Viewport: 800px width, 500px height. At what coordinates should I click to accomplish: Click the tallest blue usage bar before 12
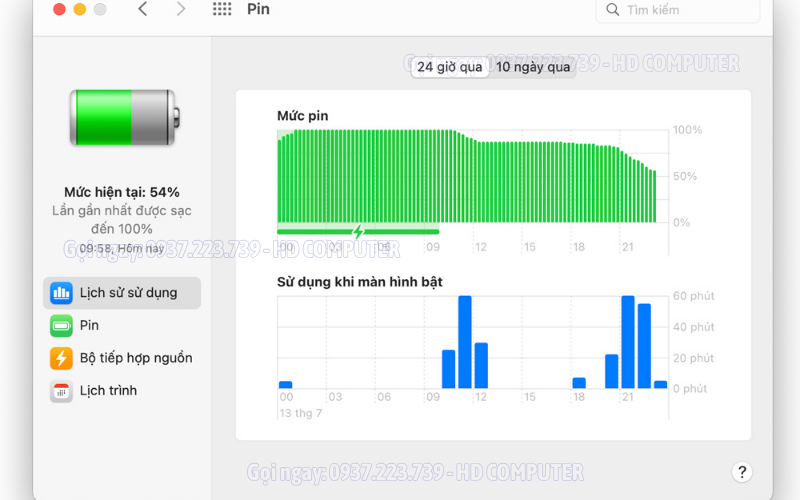point(464,342)
